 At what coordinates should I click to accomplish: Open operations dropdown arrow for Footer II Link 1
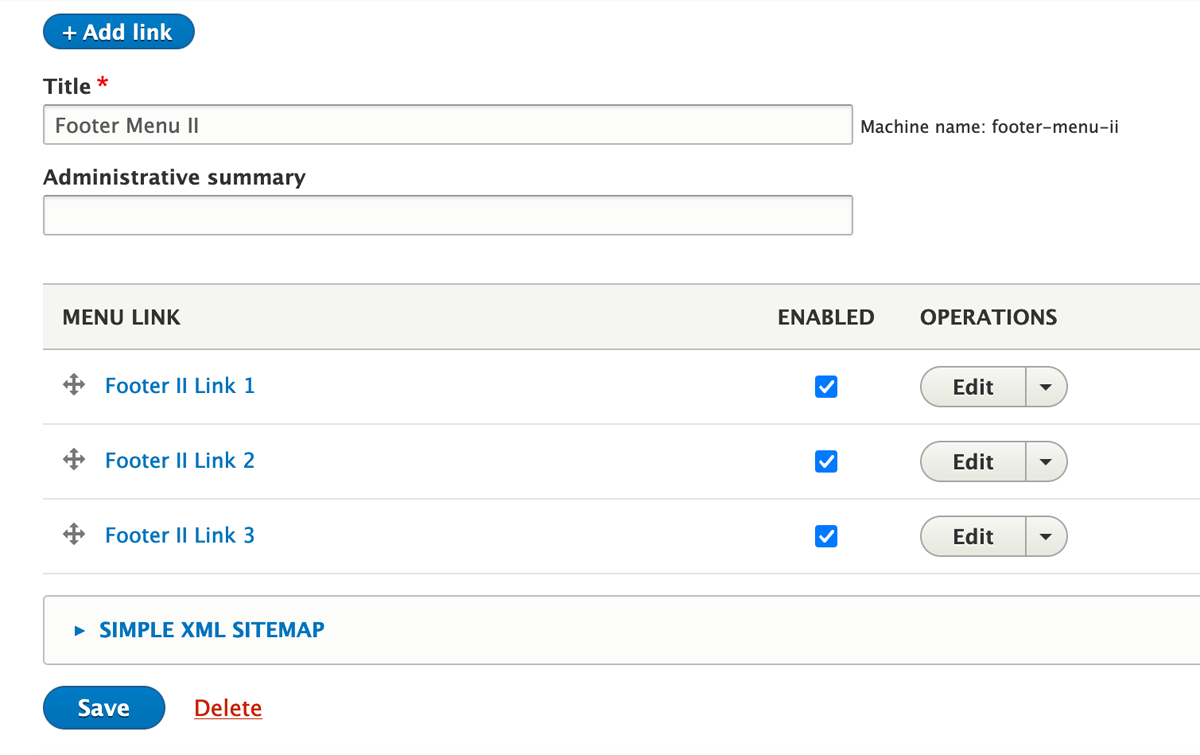pyautogui.click(x=1046, y=387)
